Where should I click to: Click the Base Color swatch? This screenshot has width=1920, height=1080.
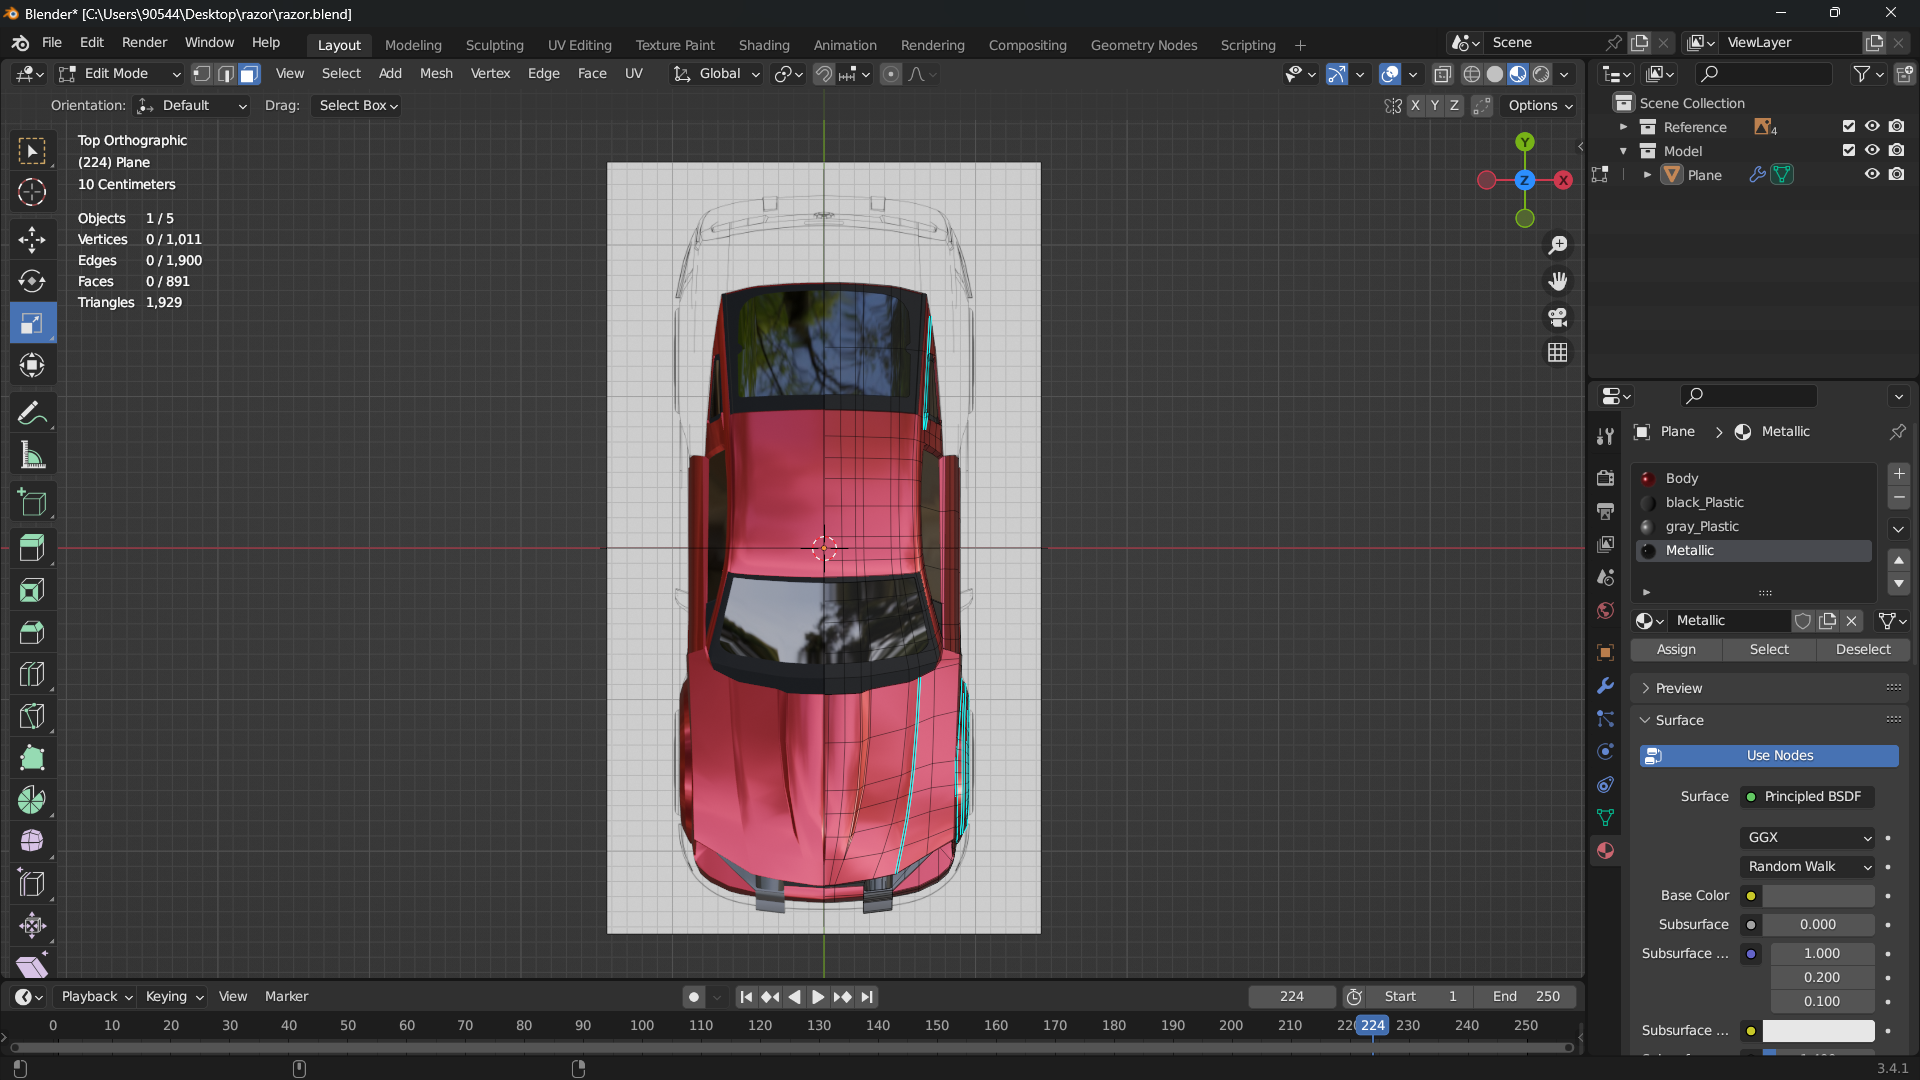coord(1817,895)
